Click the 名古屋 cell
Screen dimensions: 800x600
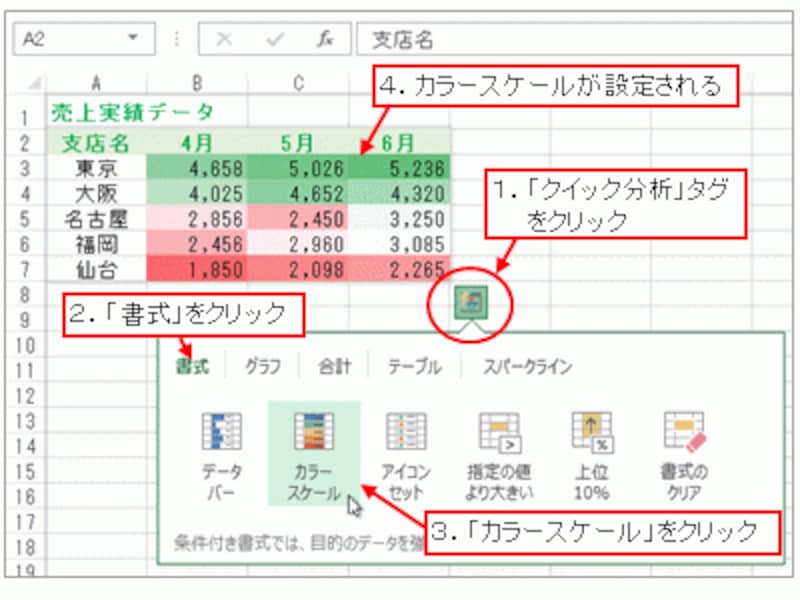[96, 219]
